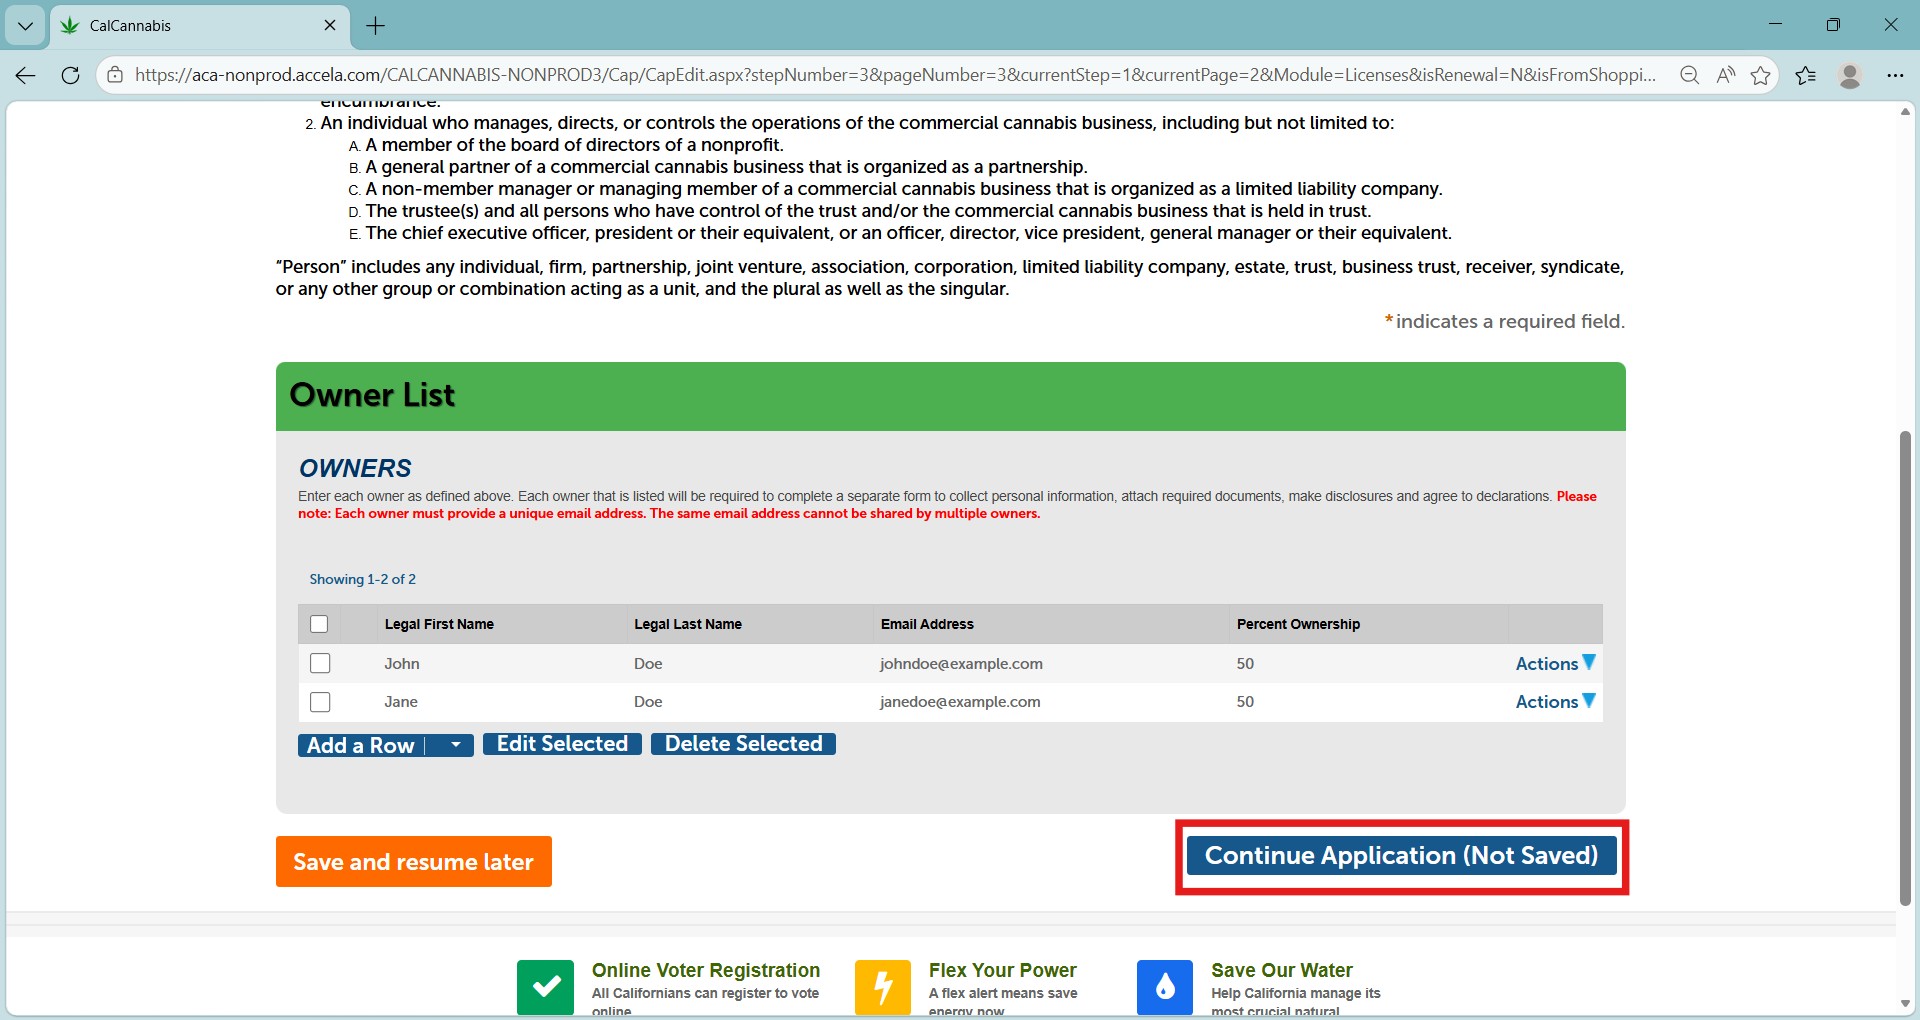Click the browser Back arrow

point(26,75)
